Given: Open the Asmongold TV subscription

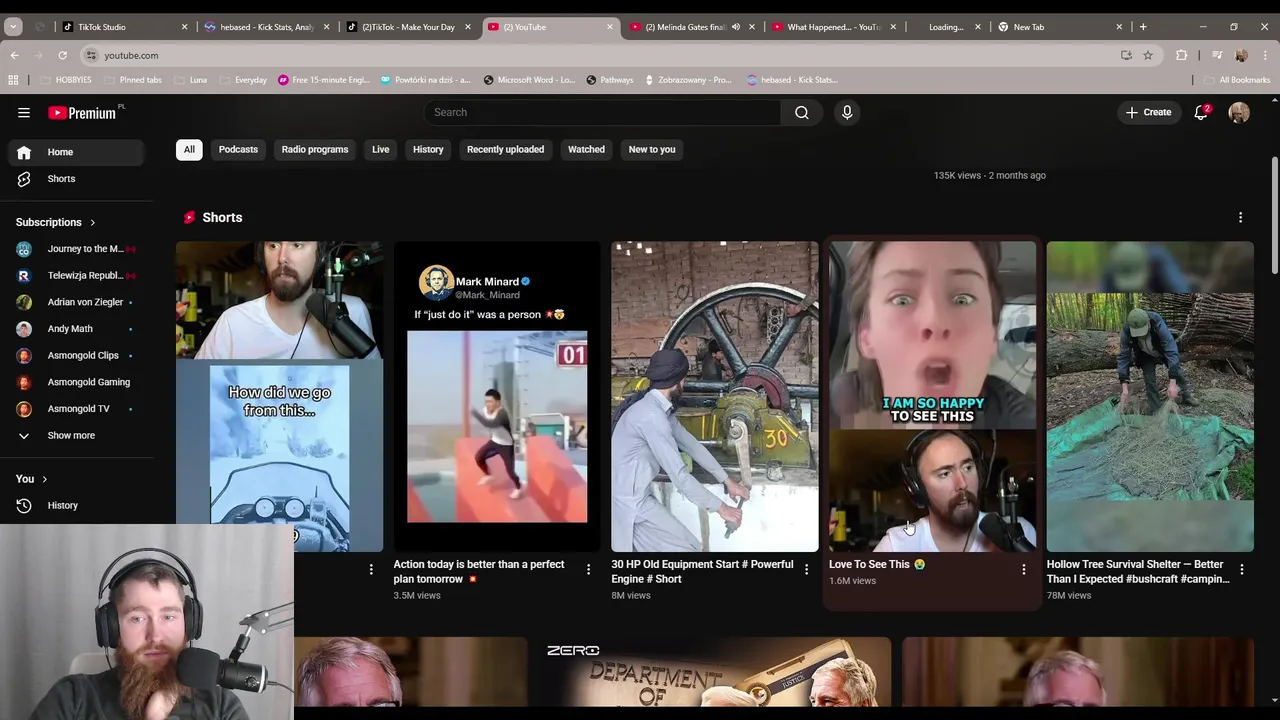Looking at the screenshot, I should coord(75,408).
